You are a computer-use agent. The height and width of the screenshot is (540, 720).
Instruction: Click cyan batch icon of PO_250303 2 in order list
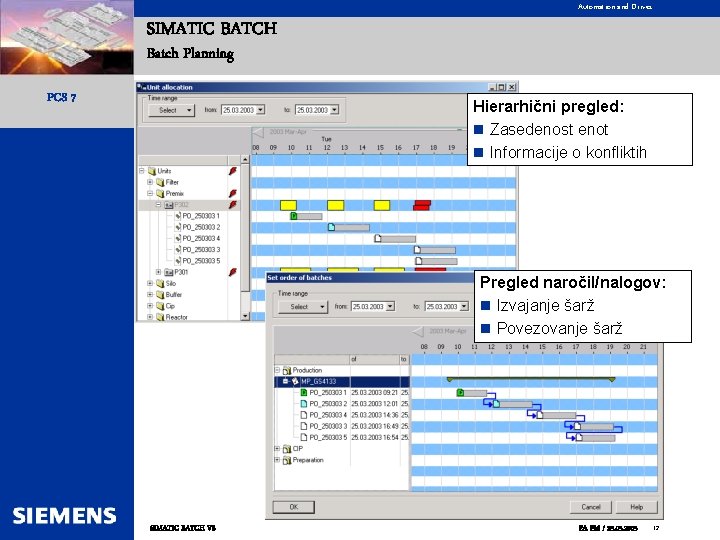pos(304,404)
